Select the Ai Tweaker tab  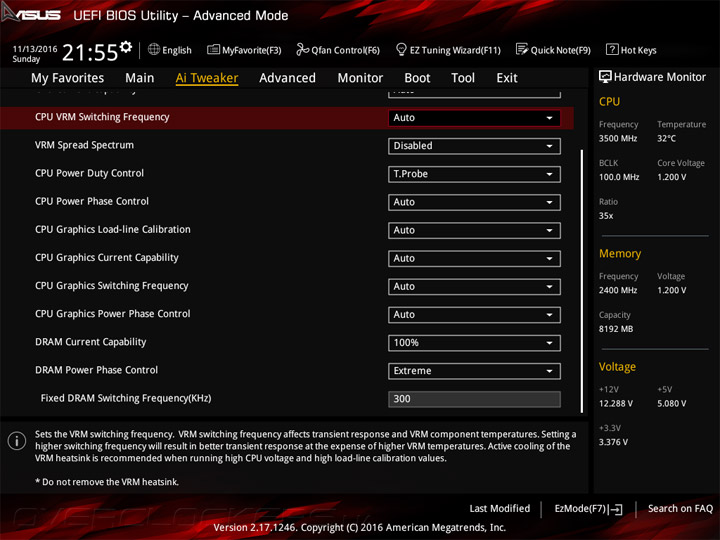(x=207, y=78)
